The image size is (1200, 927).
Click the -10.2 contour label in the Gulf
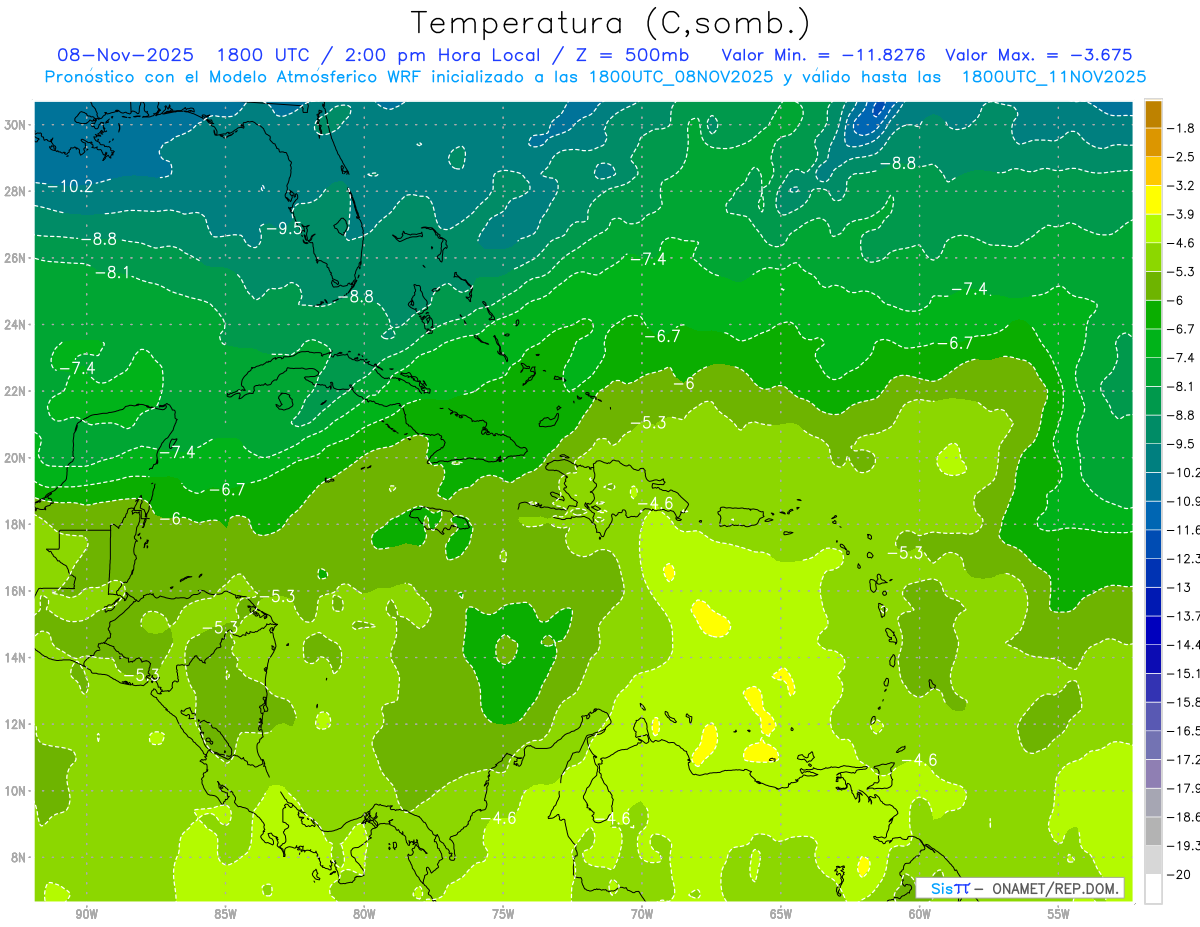pyautogui.click(x=71, y=186)
